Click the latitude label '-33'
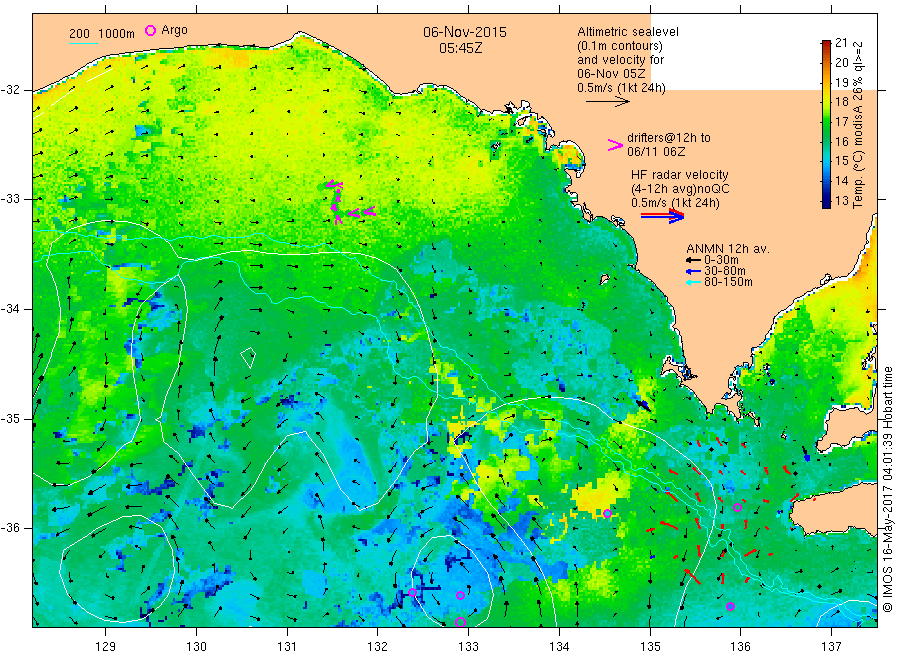 point(10,199)
